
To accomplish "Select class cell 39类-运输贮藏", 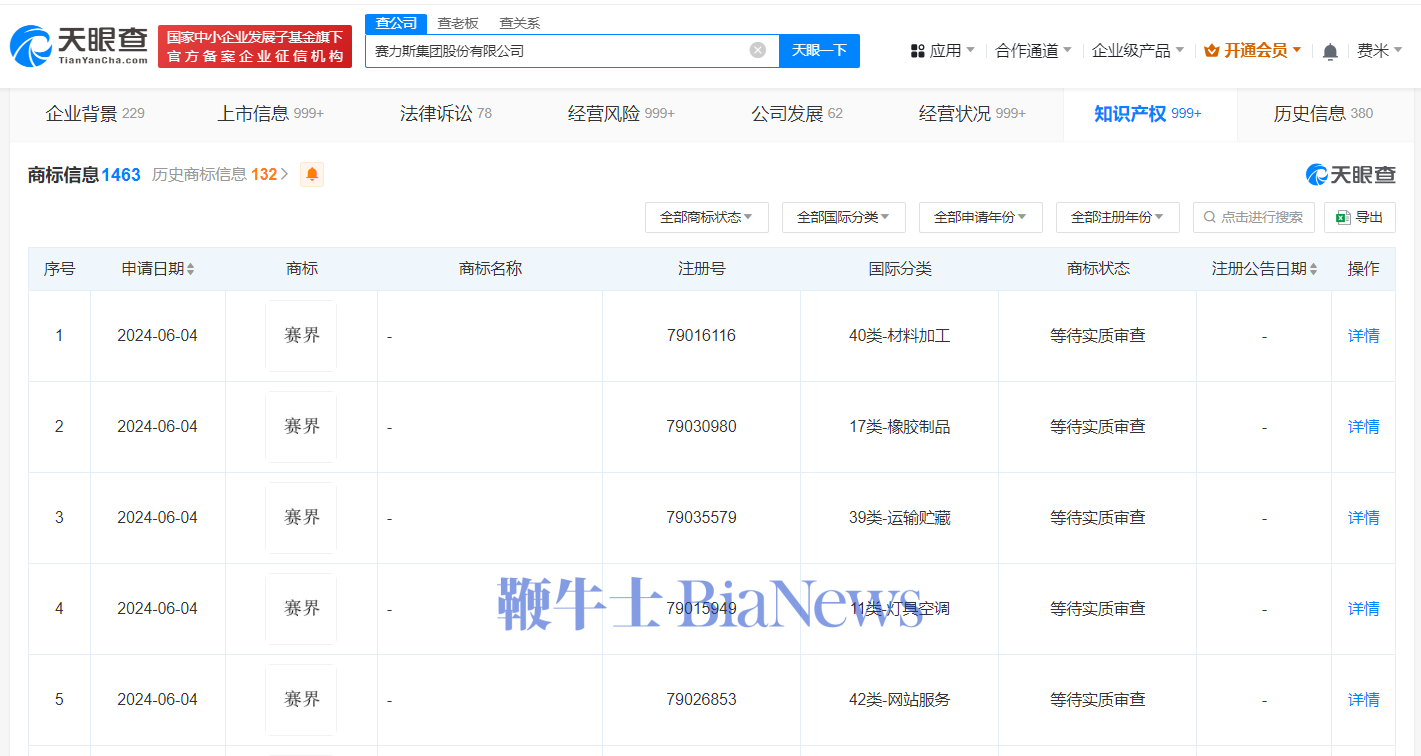I will tap(899, 518).
